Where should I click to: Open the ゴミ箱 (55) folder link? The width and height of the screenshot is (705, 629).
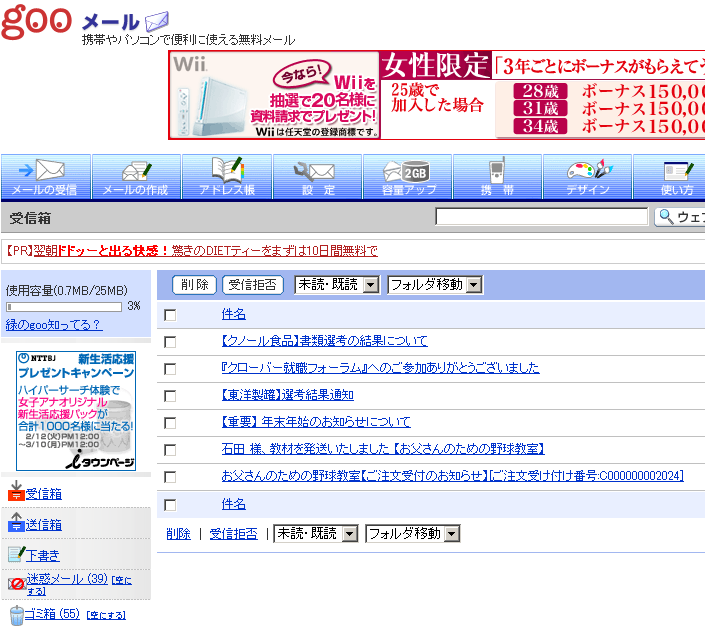pos(52,613)
